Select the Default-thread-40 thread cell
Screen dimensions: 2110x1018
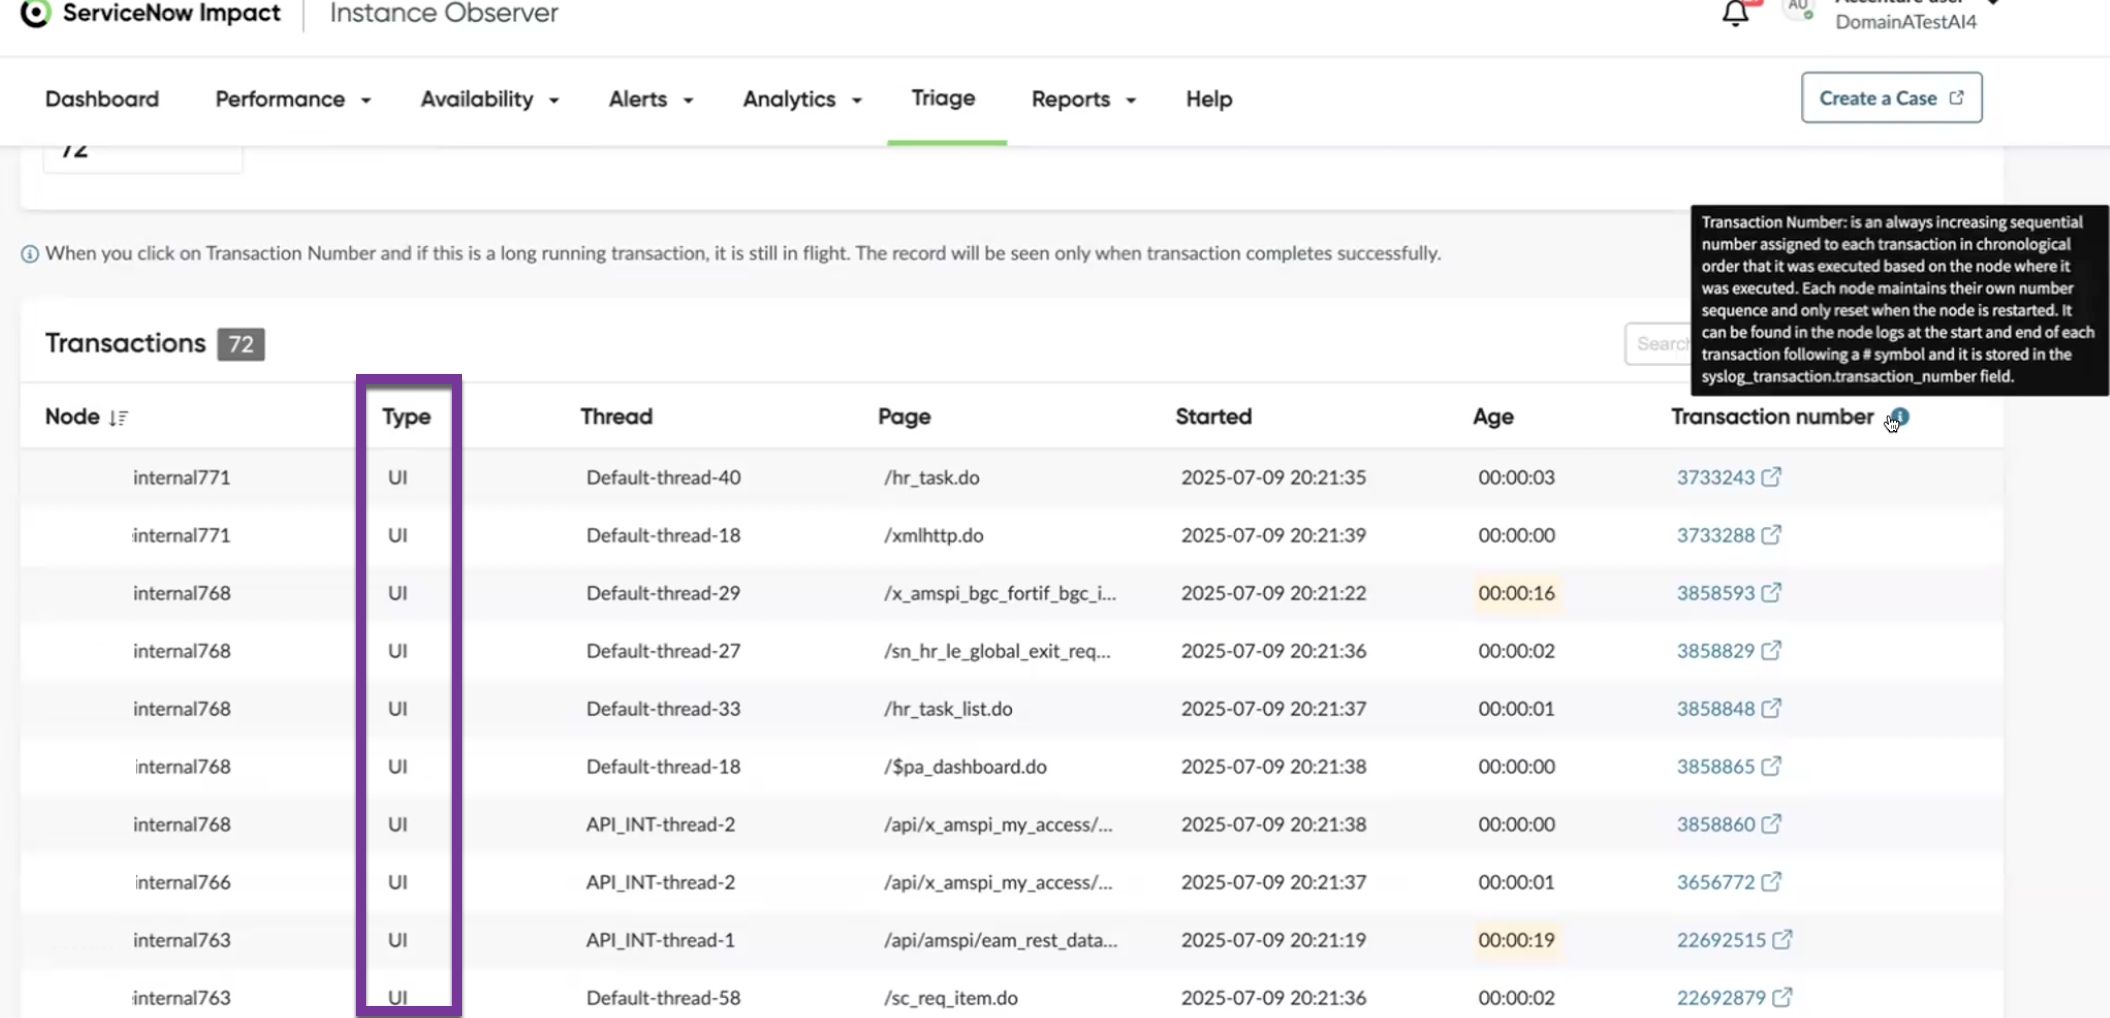663,477
